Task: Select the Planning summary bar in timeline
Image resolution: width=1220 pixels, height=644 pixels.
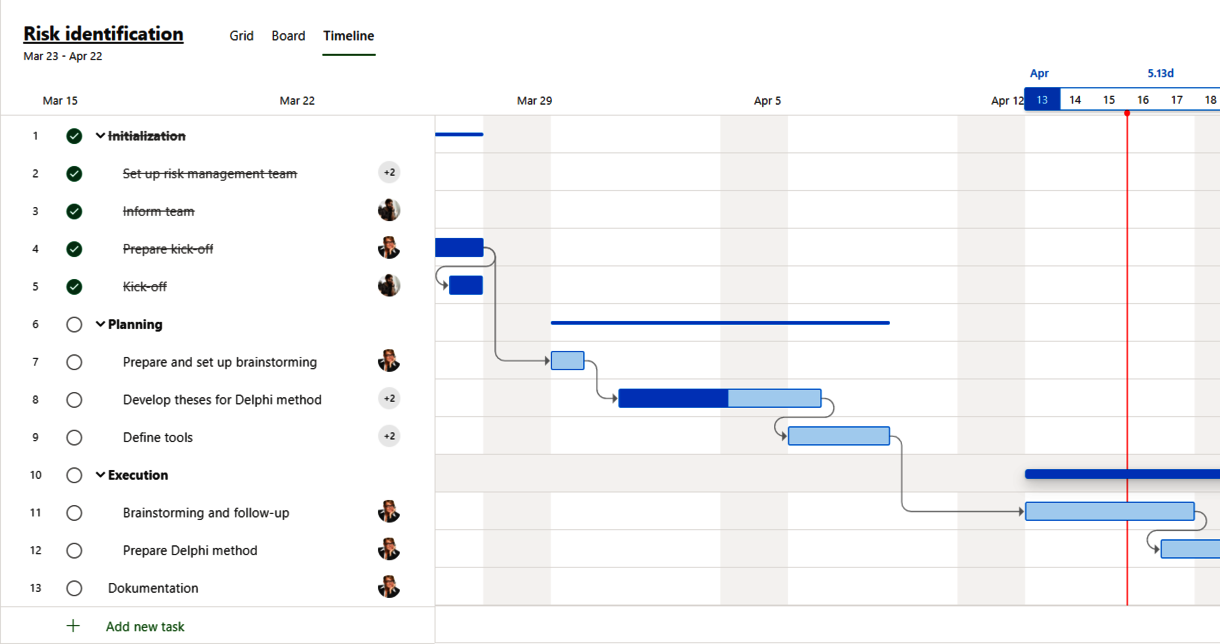Action: [720, 323]
